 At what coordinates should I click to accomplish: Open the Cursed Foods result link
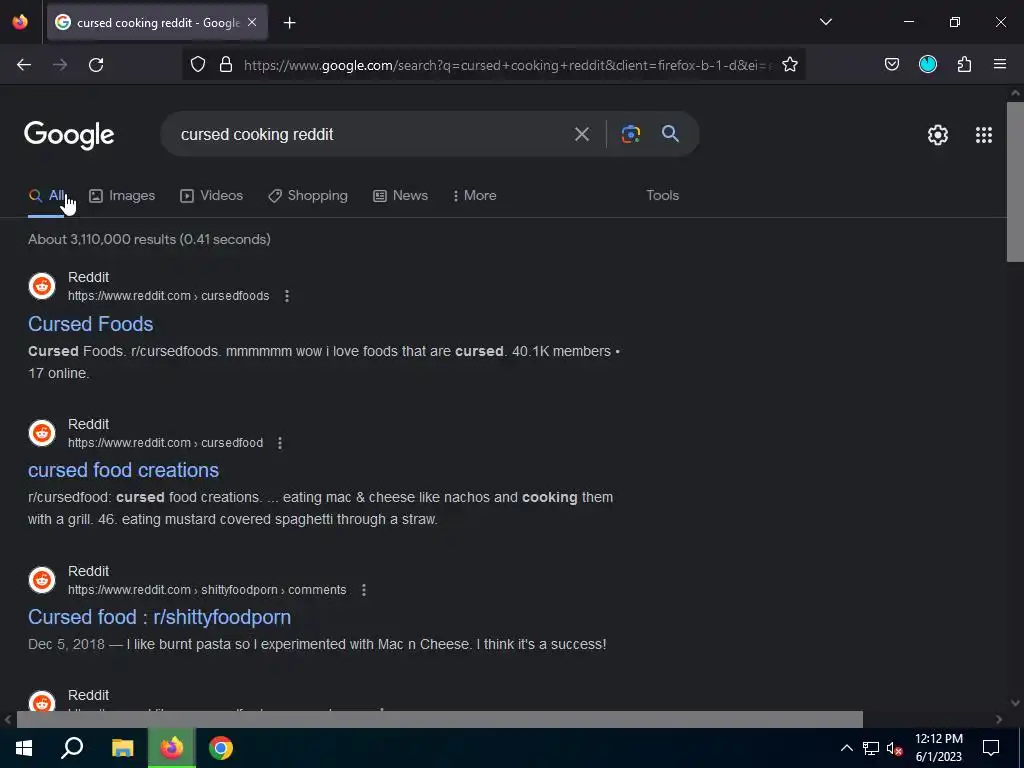coord(91,324)
